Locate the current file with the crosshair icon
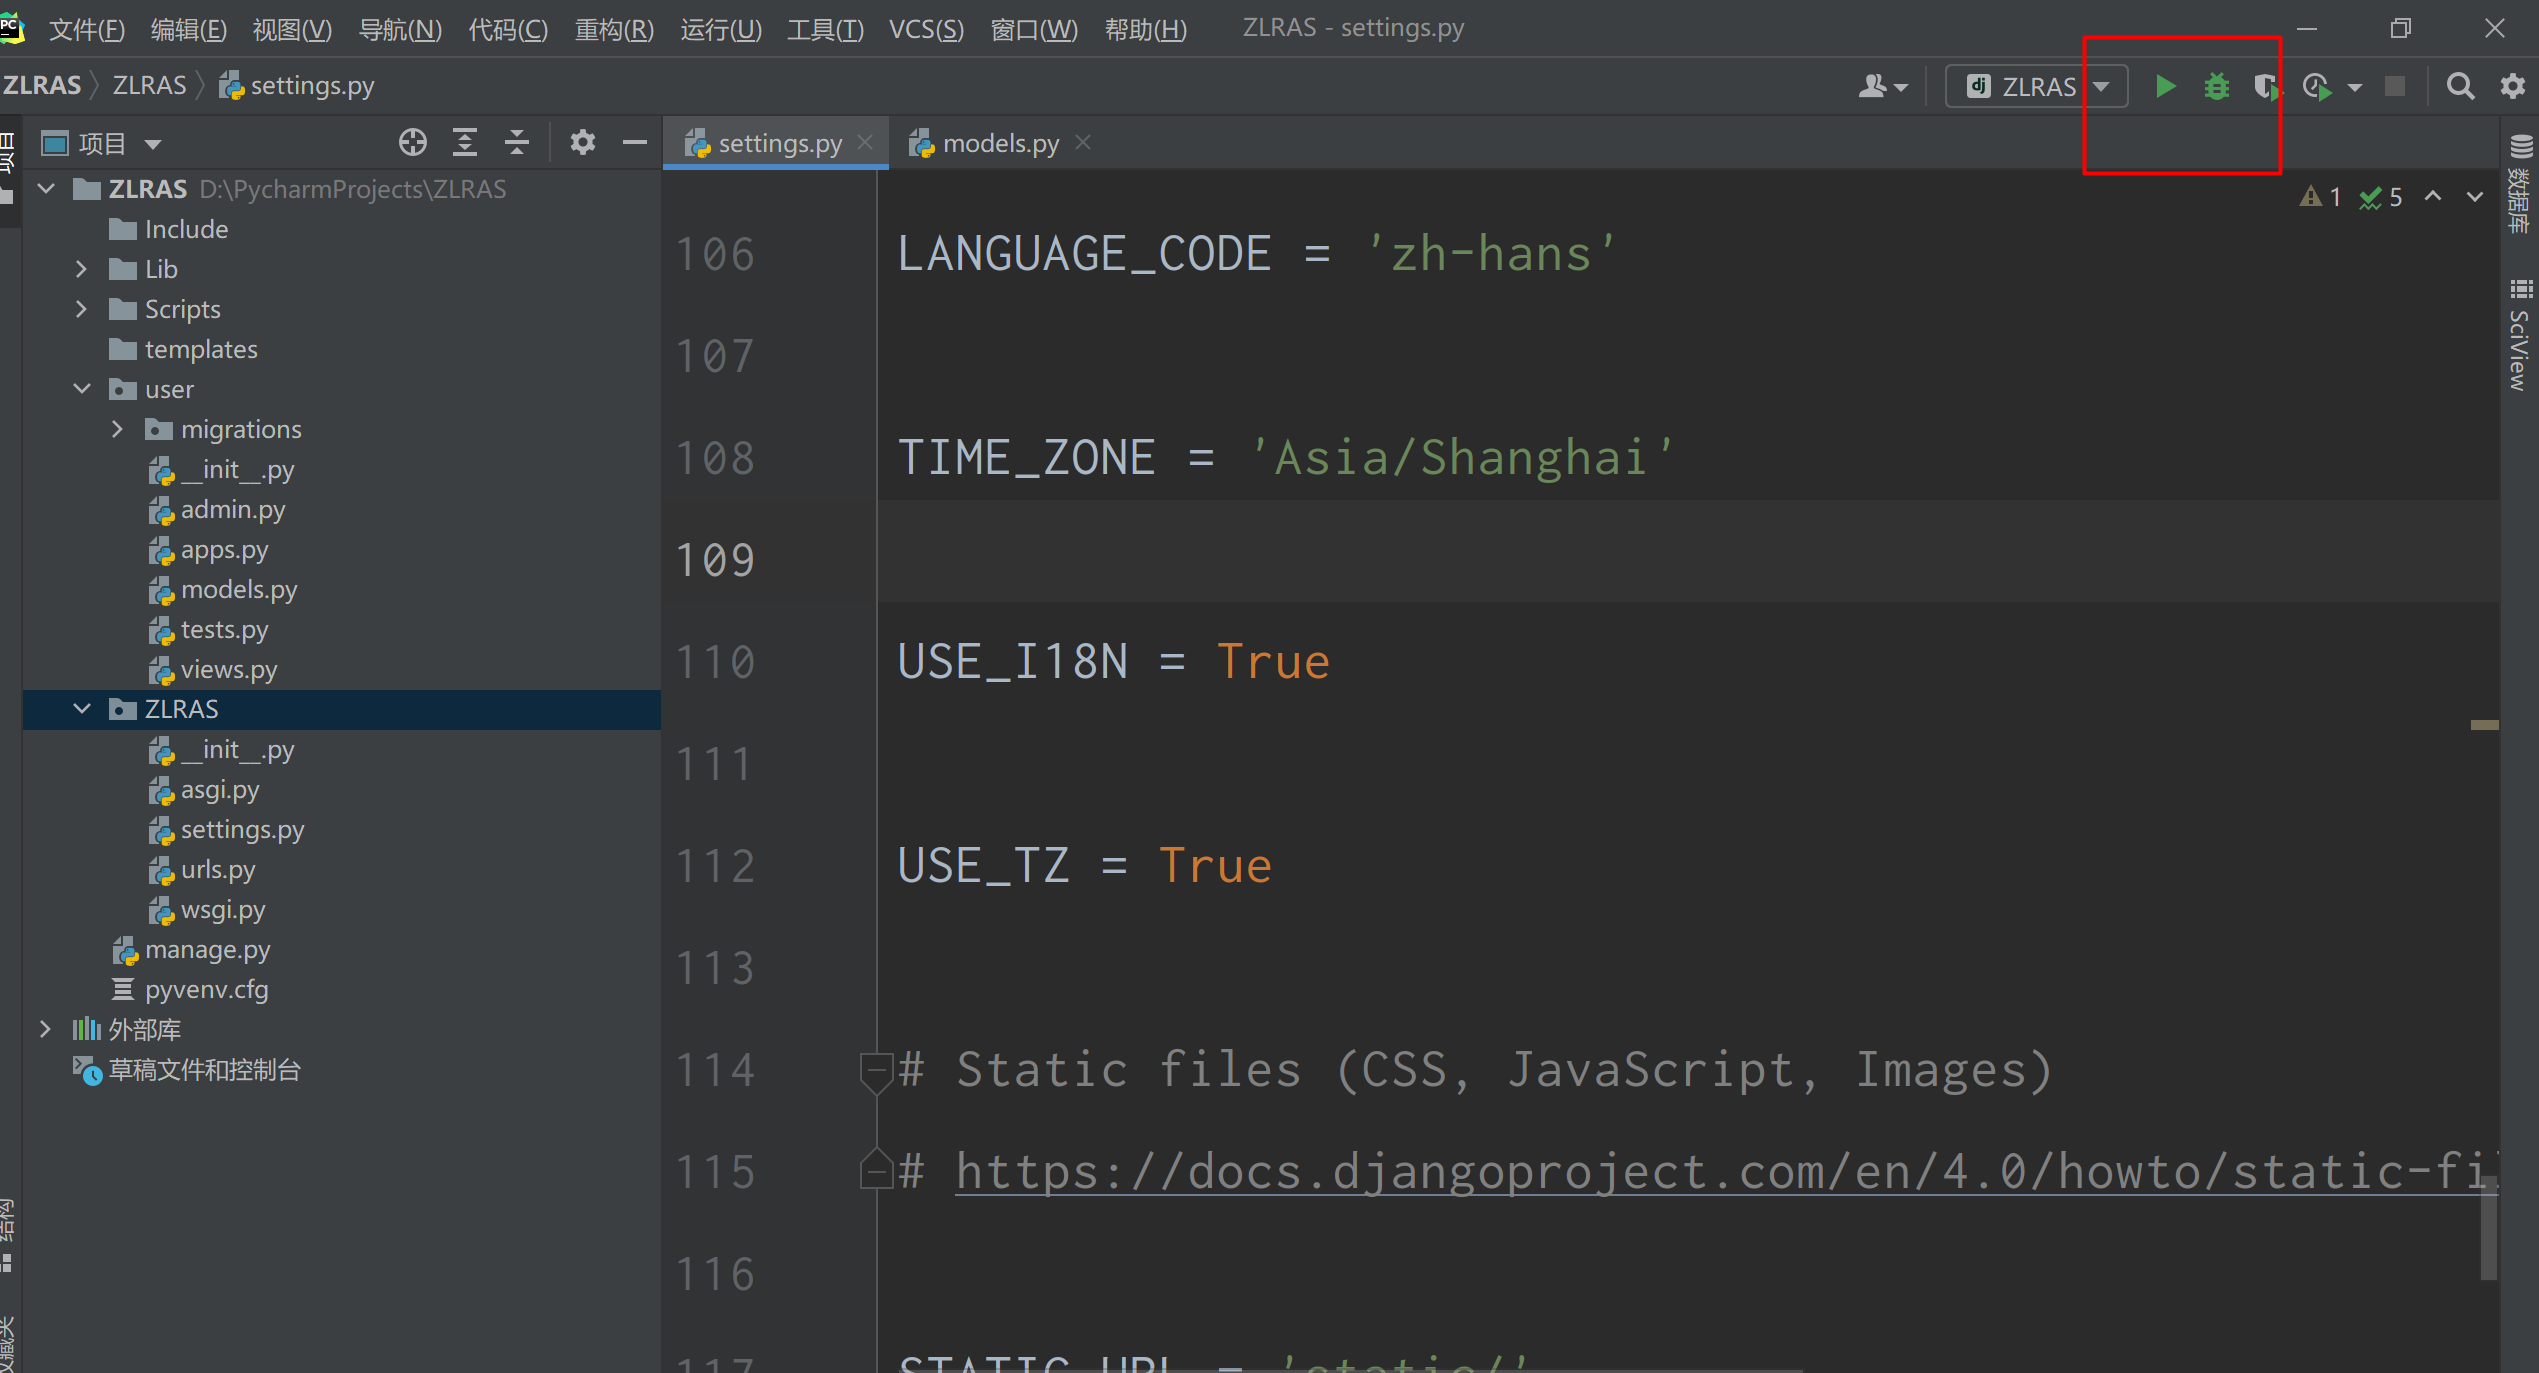 (412, 143)
